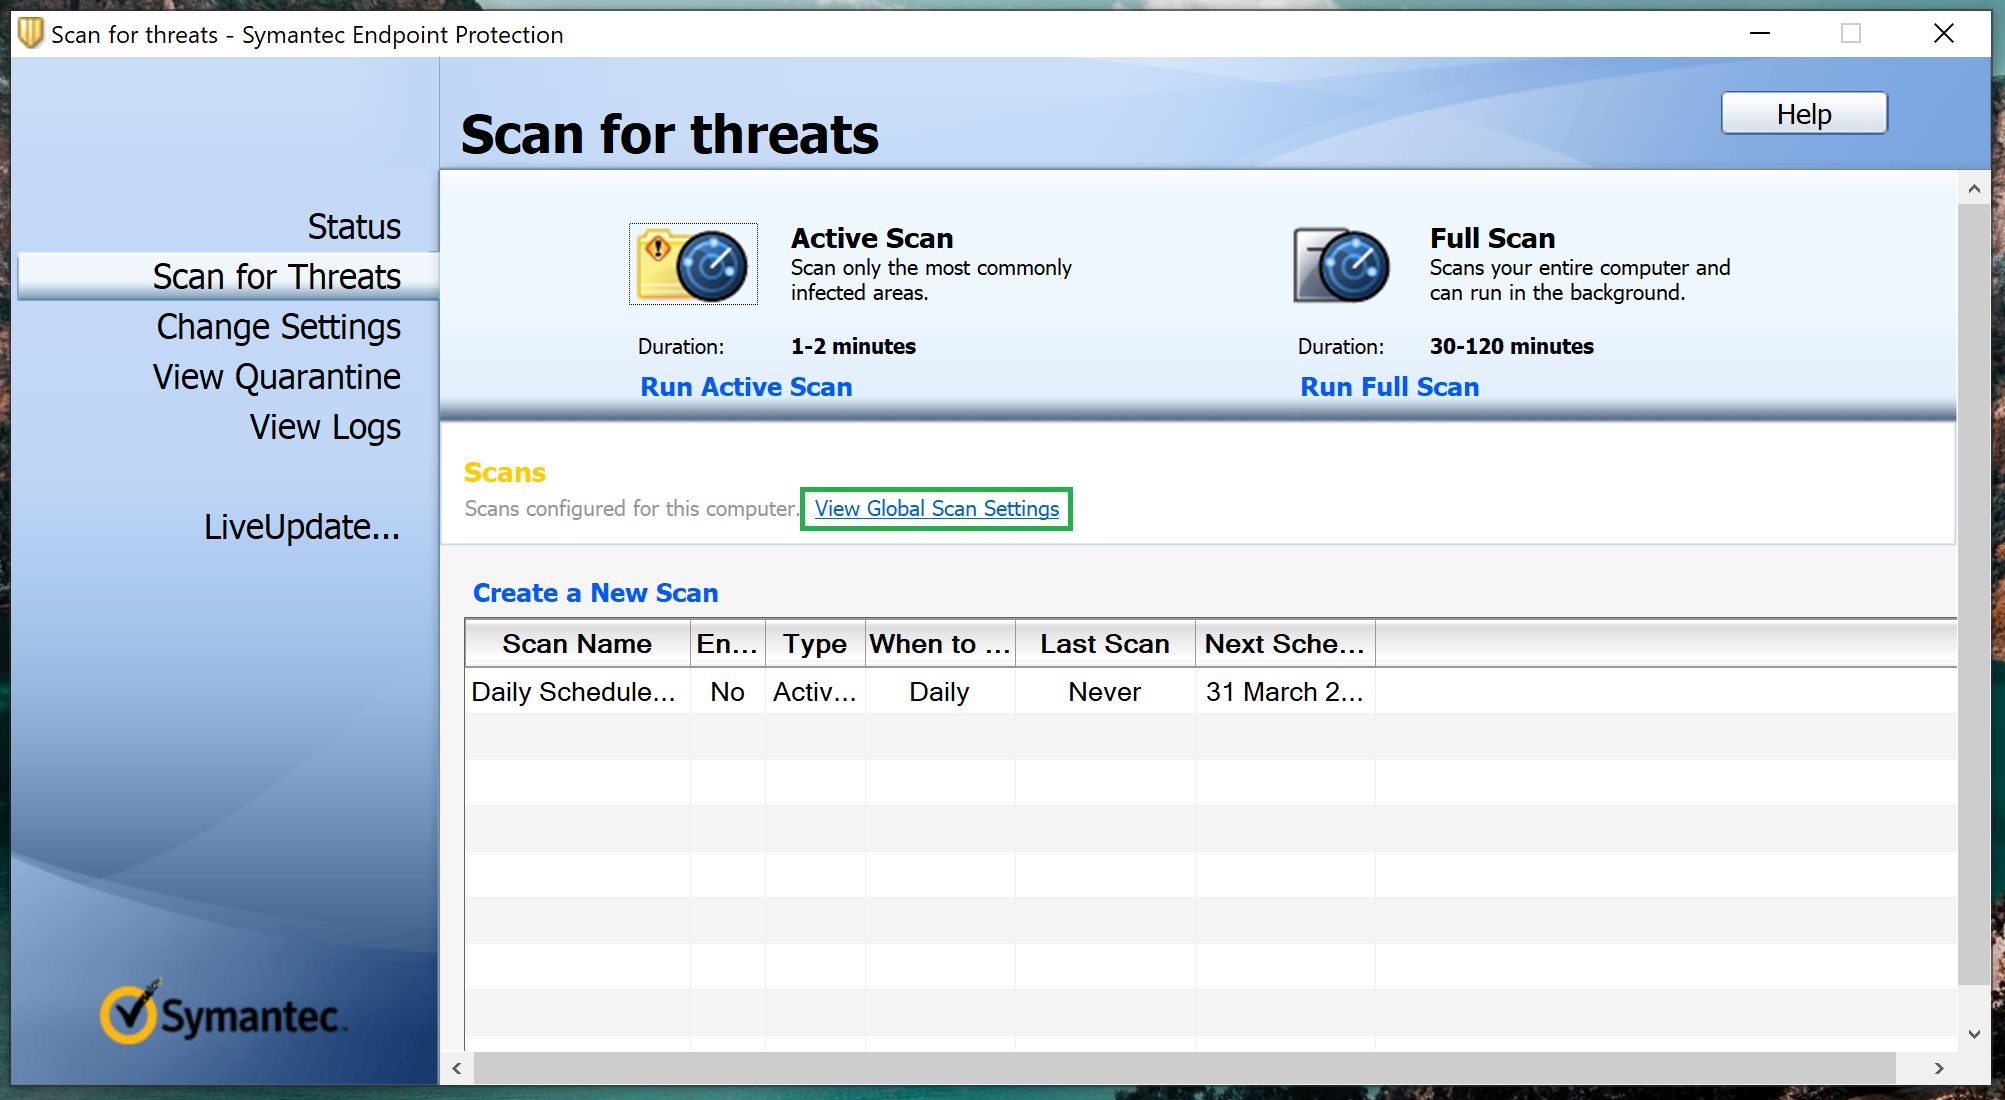Viewport: 2005px width, 1100px height.
Task: Start the Run Full Scan link
Action: click(x=1389, y=387)
